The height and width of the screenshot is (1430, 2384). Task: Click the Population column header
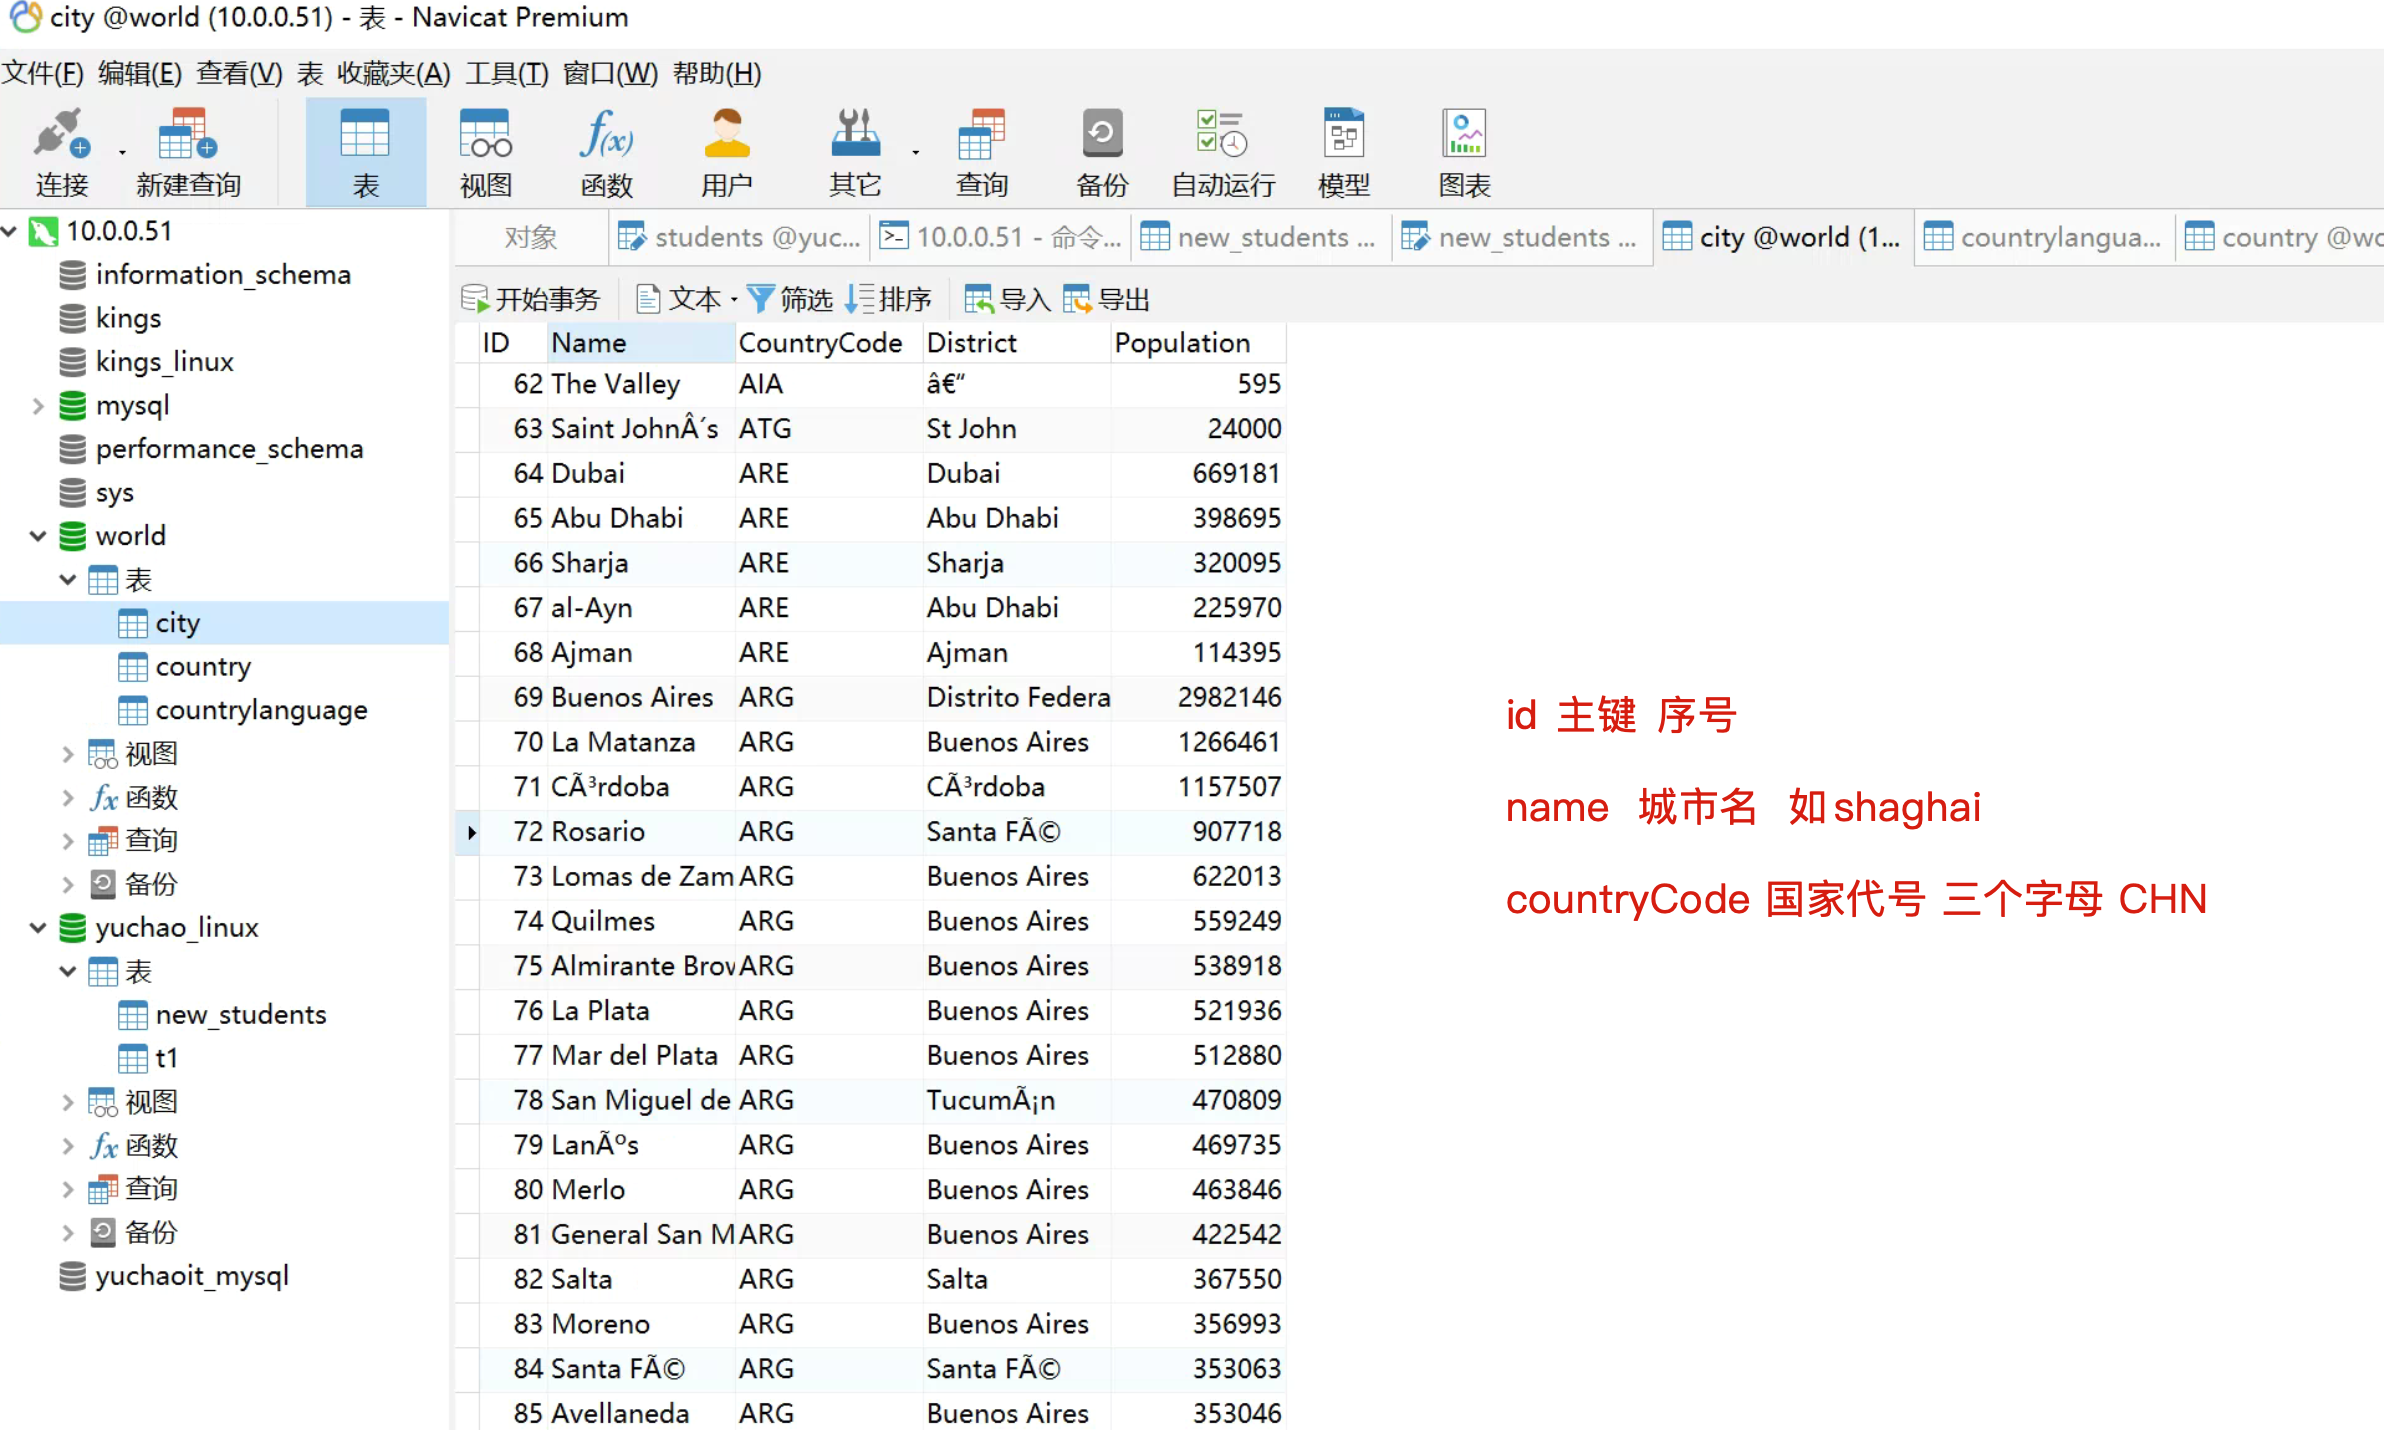1182,343
